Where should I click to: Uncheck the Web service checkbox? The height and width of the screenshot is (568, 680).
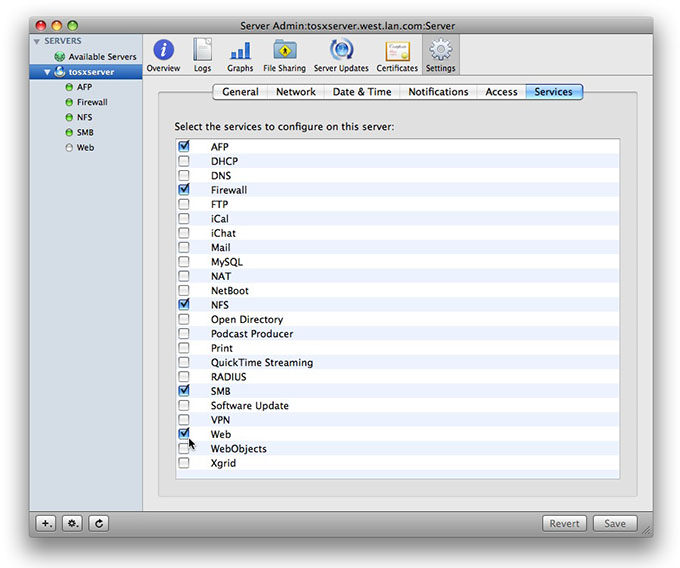(184, 433)
